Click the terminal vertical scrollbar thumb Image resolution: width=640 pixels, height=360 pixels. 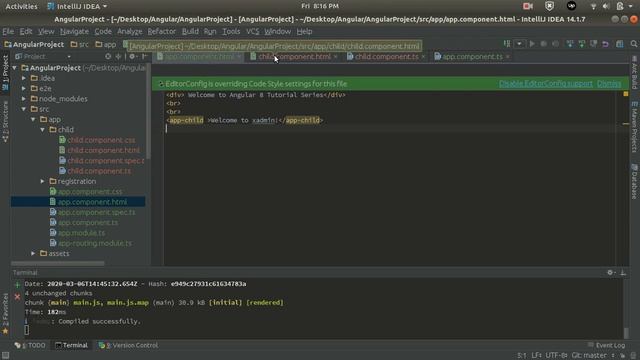coord(626,332)
